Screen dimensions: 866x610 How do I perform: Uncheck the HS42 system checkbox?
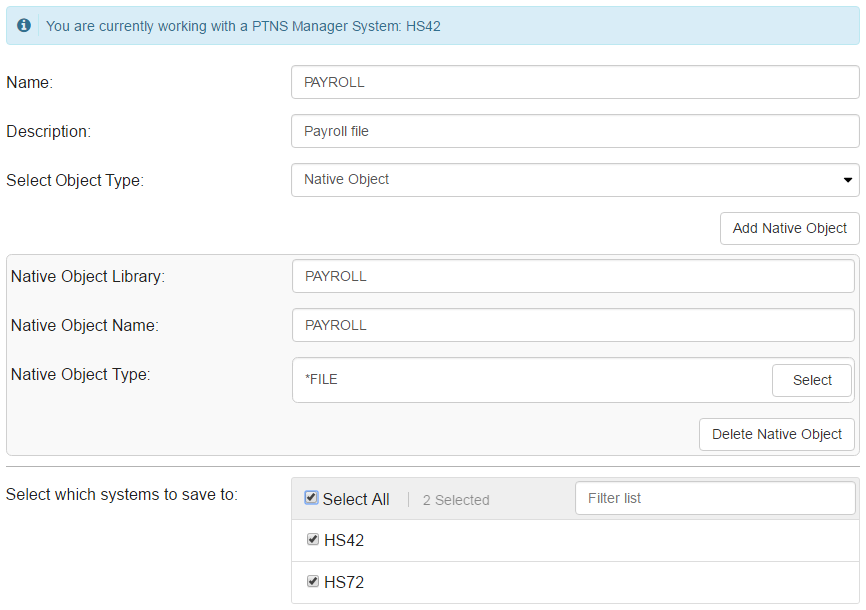tap(313, 540)
